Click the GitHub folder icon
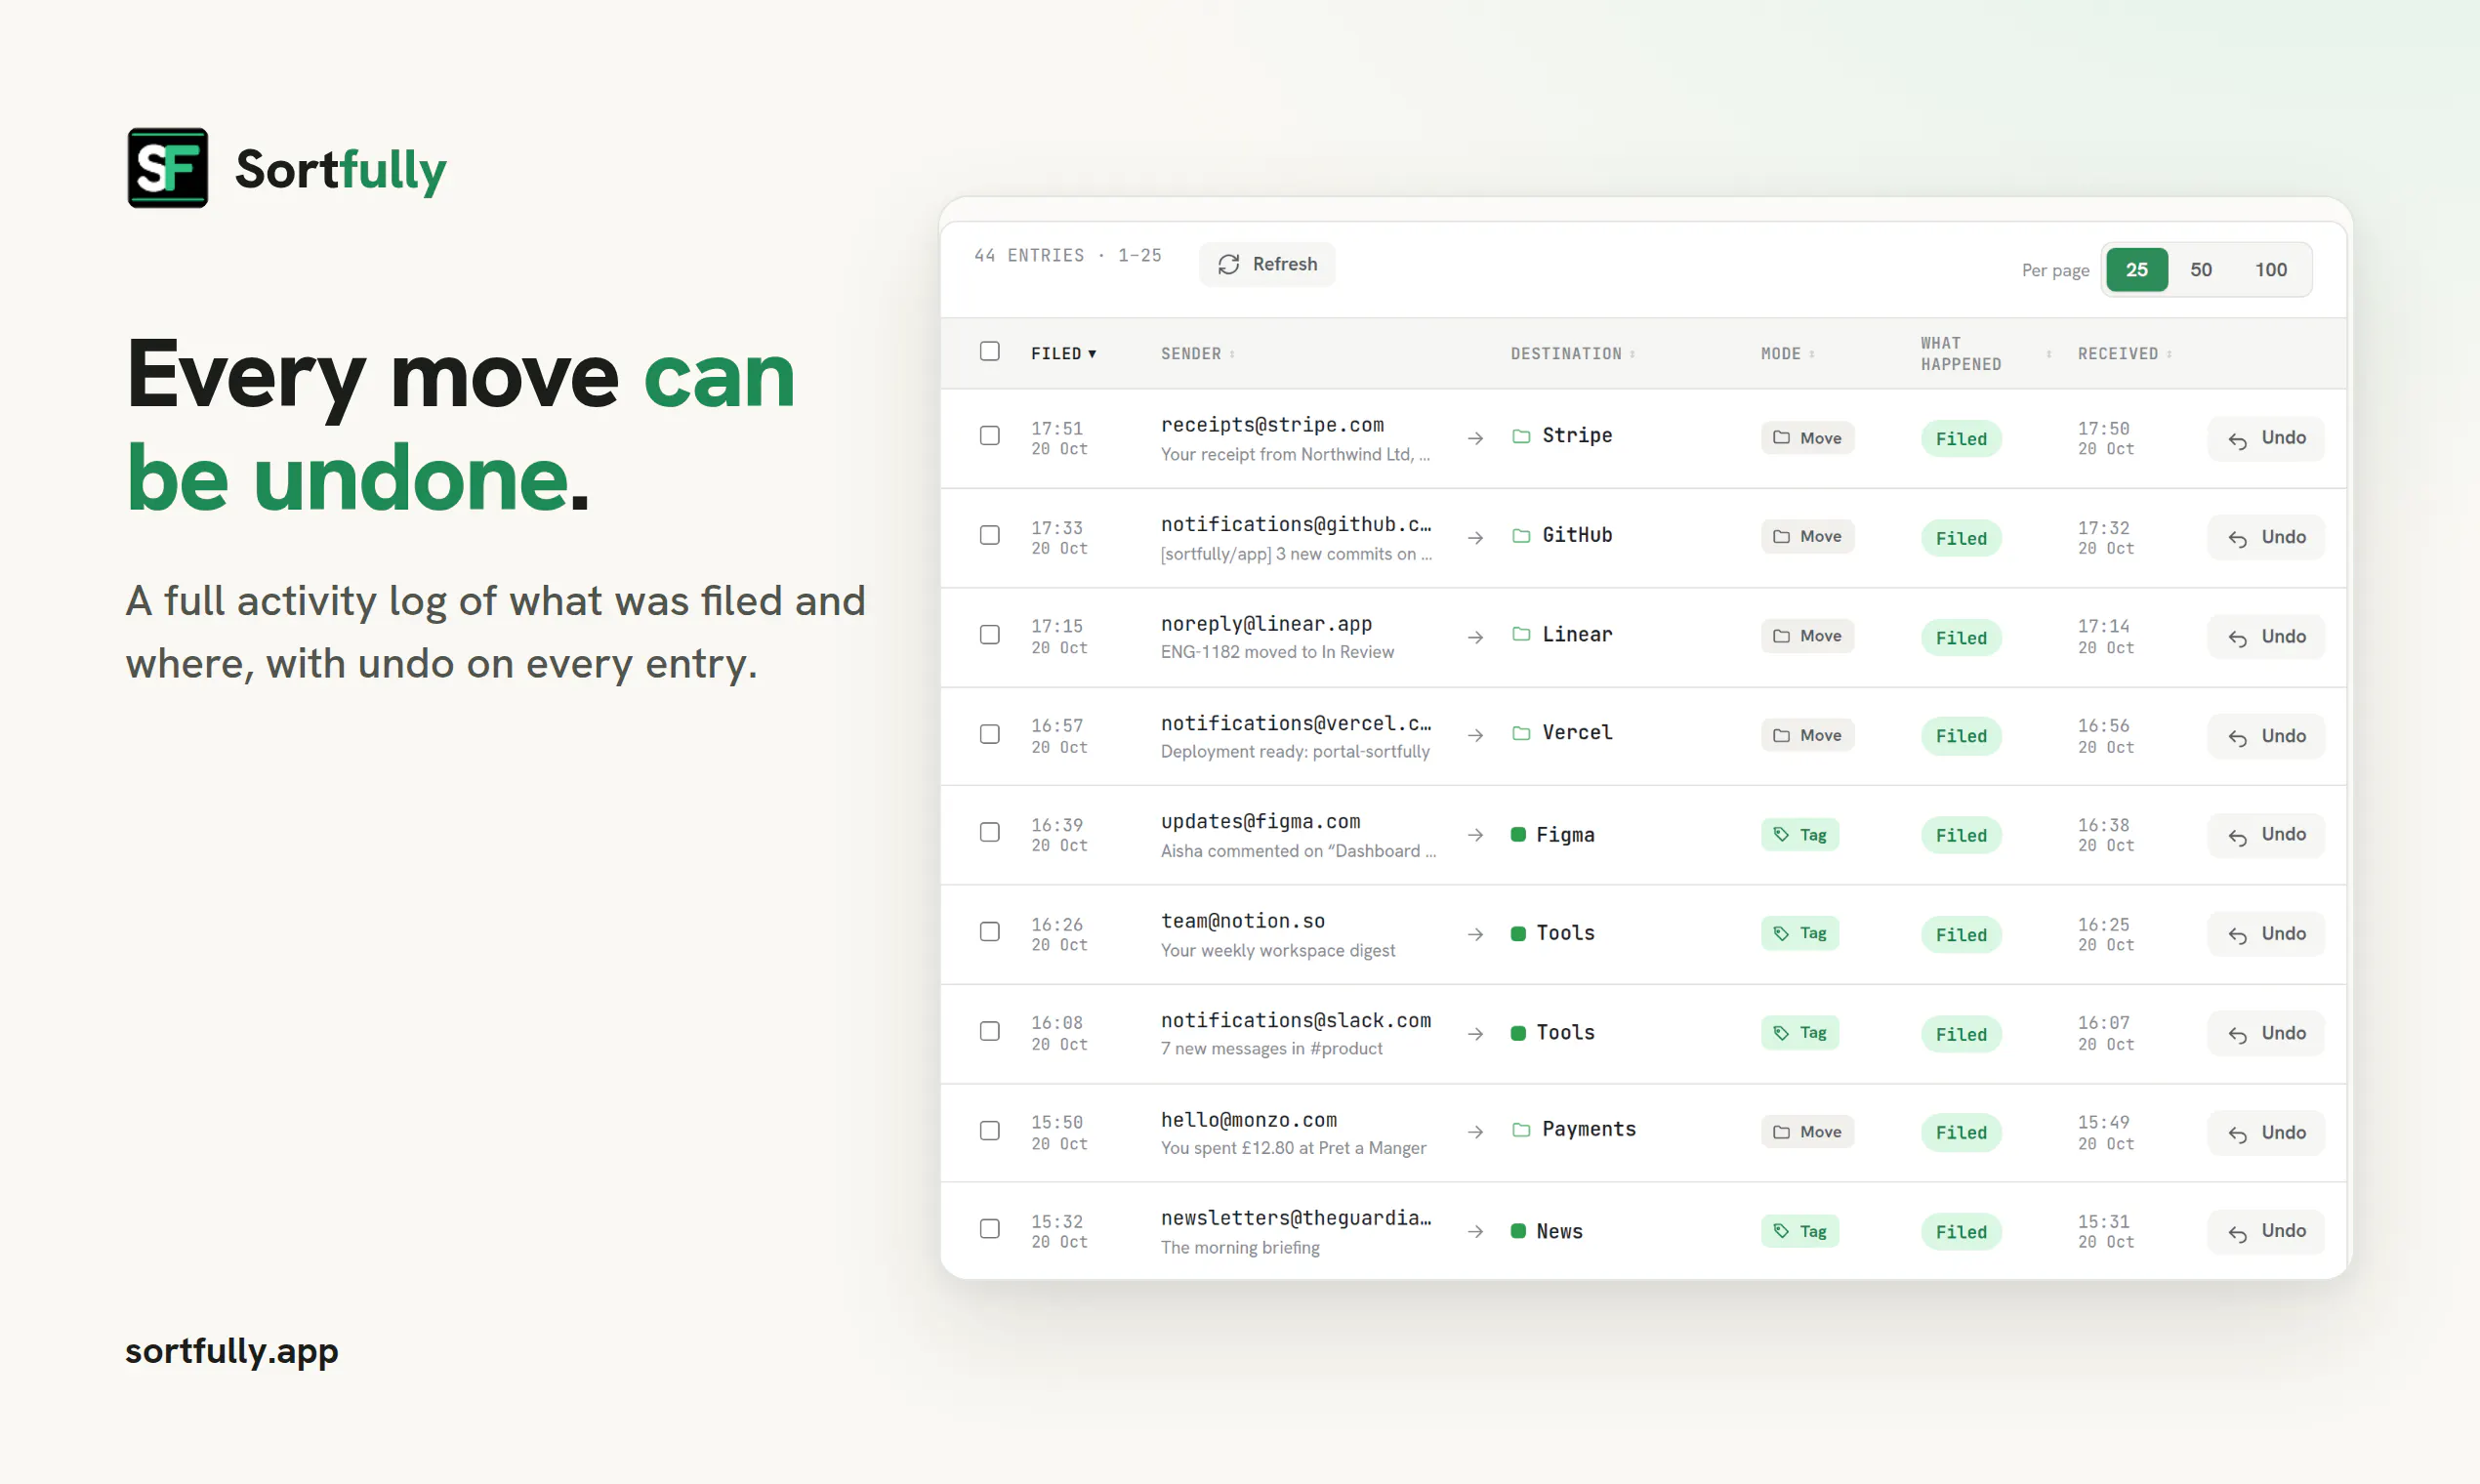2480x1484 pixels. [1520, 535]
